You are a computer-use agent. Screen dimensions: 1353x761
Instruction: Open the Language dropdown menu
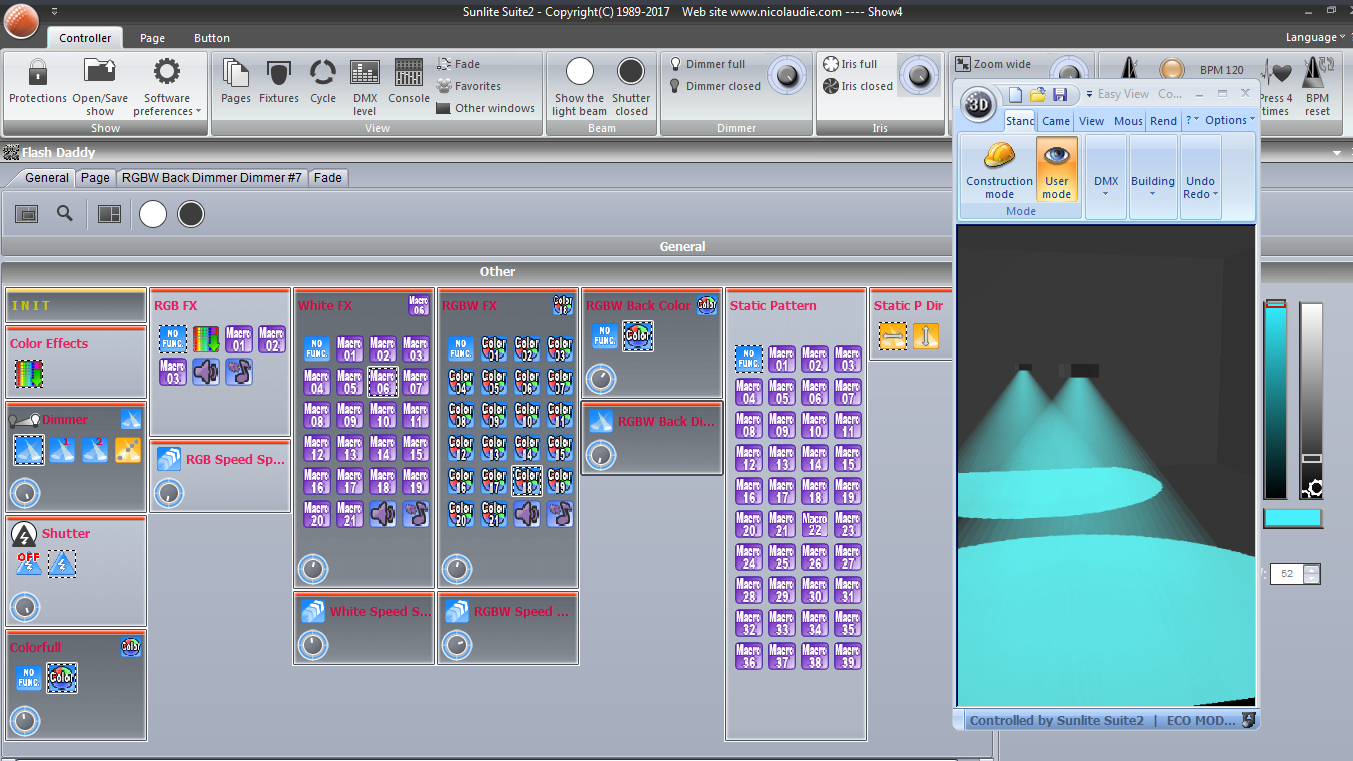[x=1314, y=37]
